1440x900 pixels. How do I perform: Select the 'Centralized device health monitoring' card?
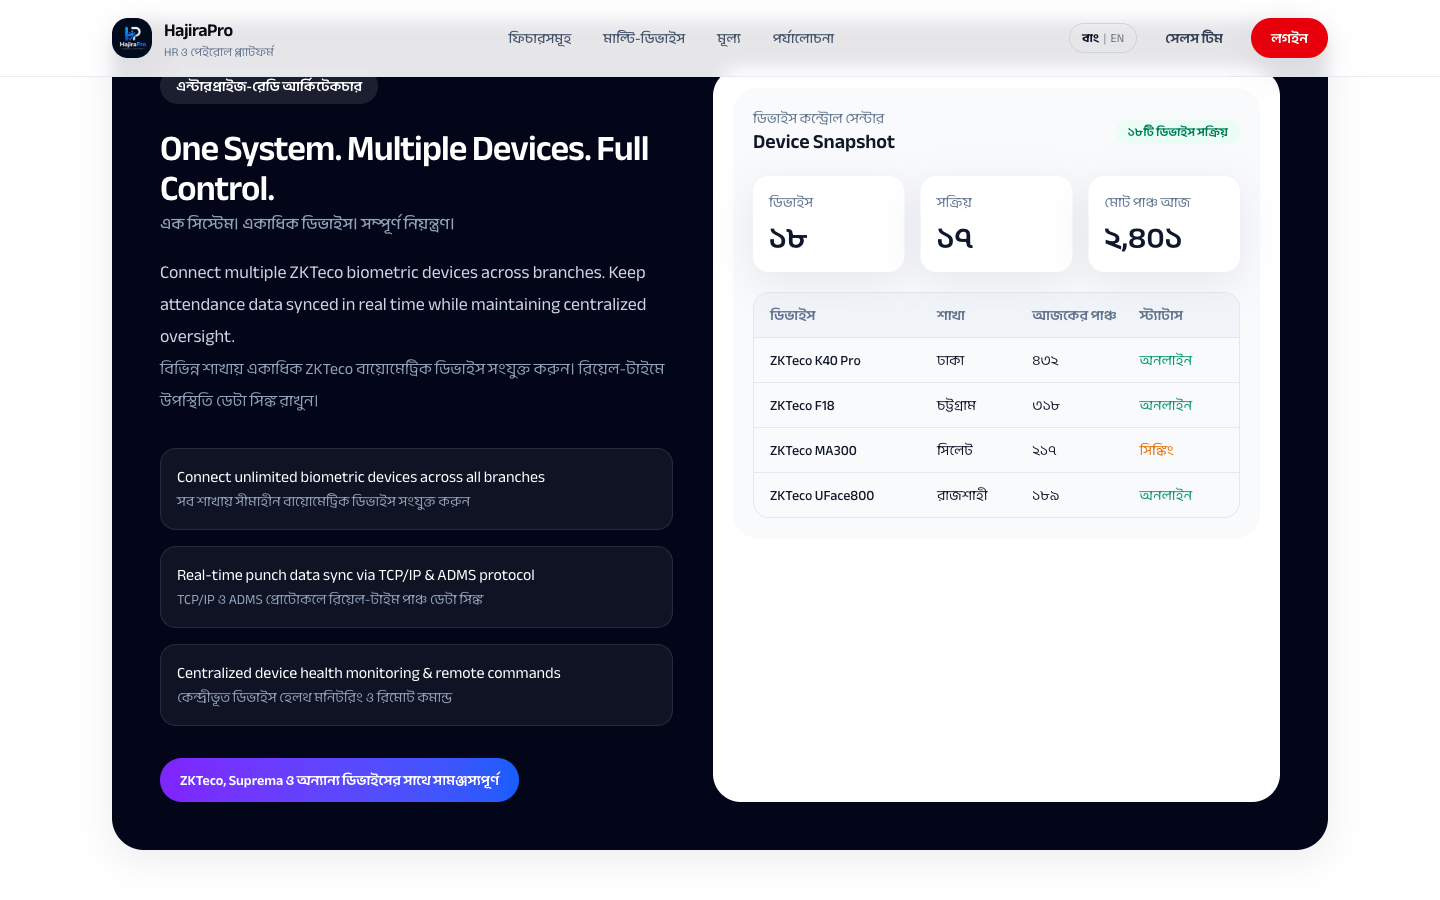tap(416, 685)
